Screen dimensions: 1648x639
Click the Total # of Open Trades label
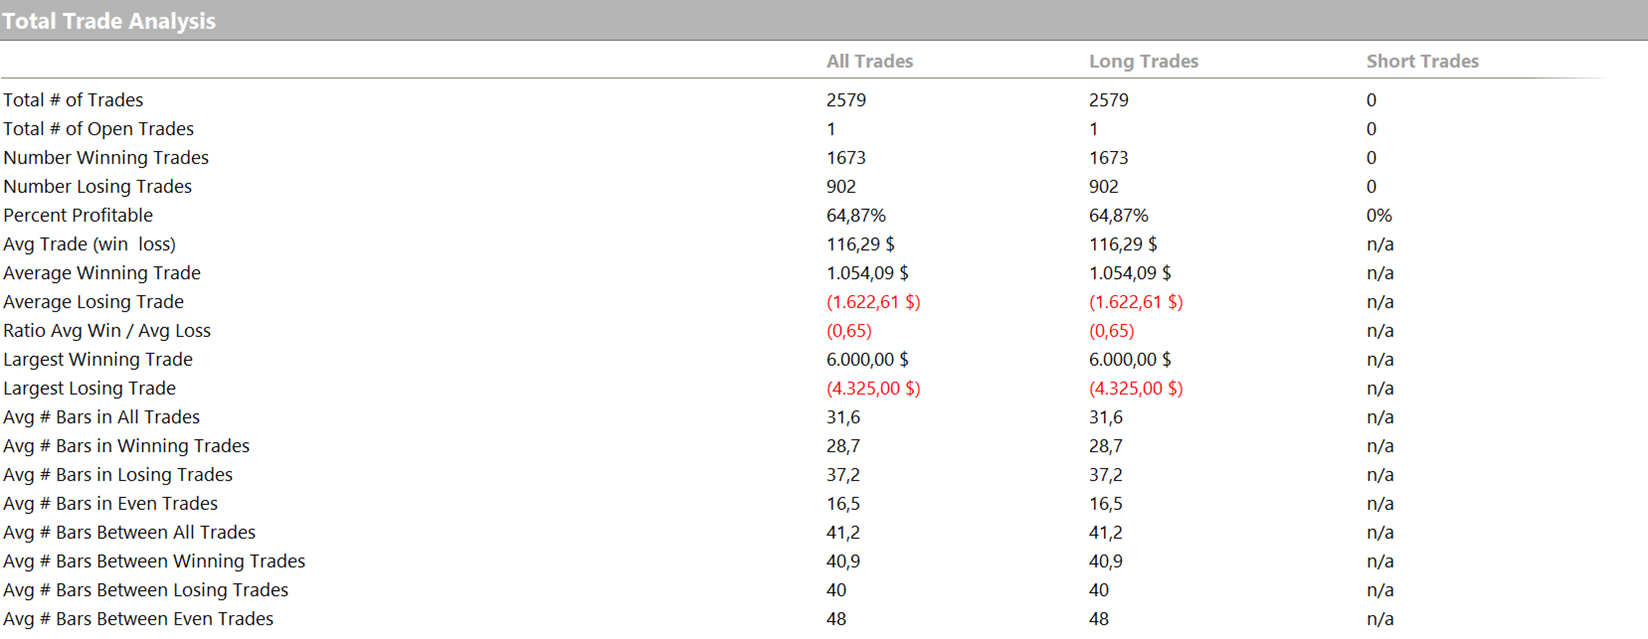[x=98, y=129]
